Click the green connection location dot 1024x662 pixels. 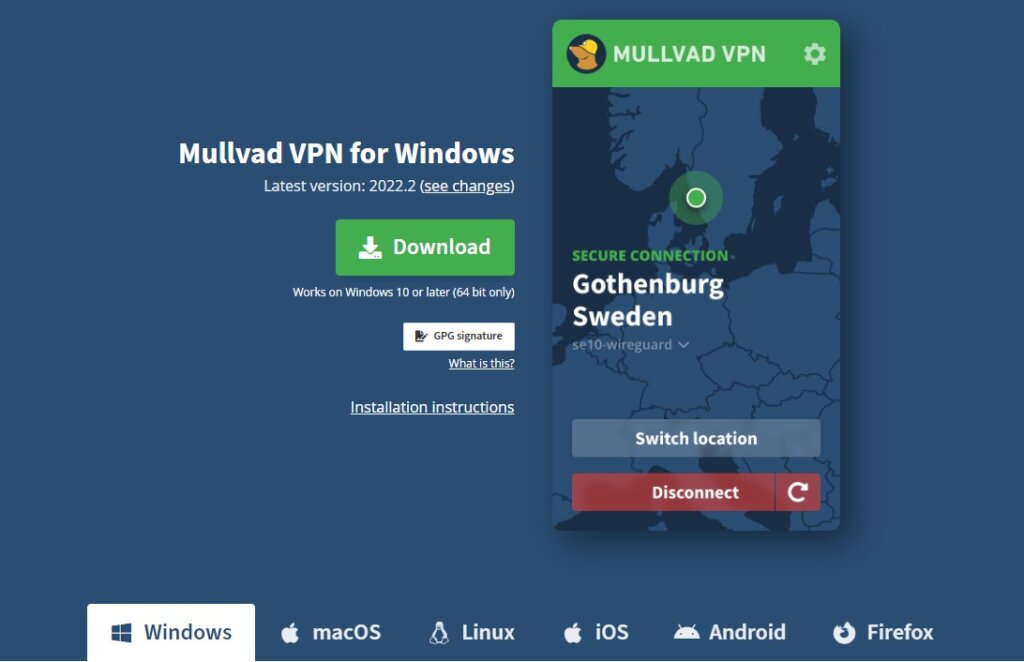coord(696,198)
